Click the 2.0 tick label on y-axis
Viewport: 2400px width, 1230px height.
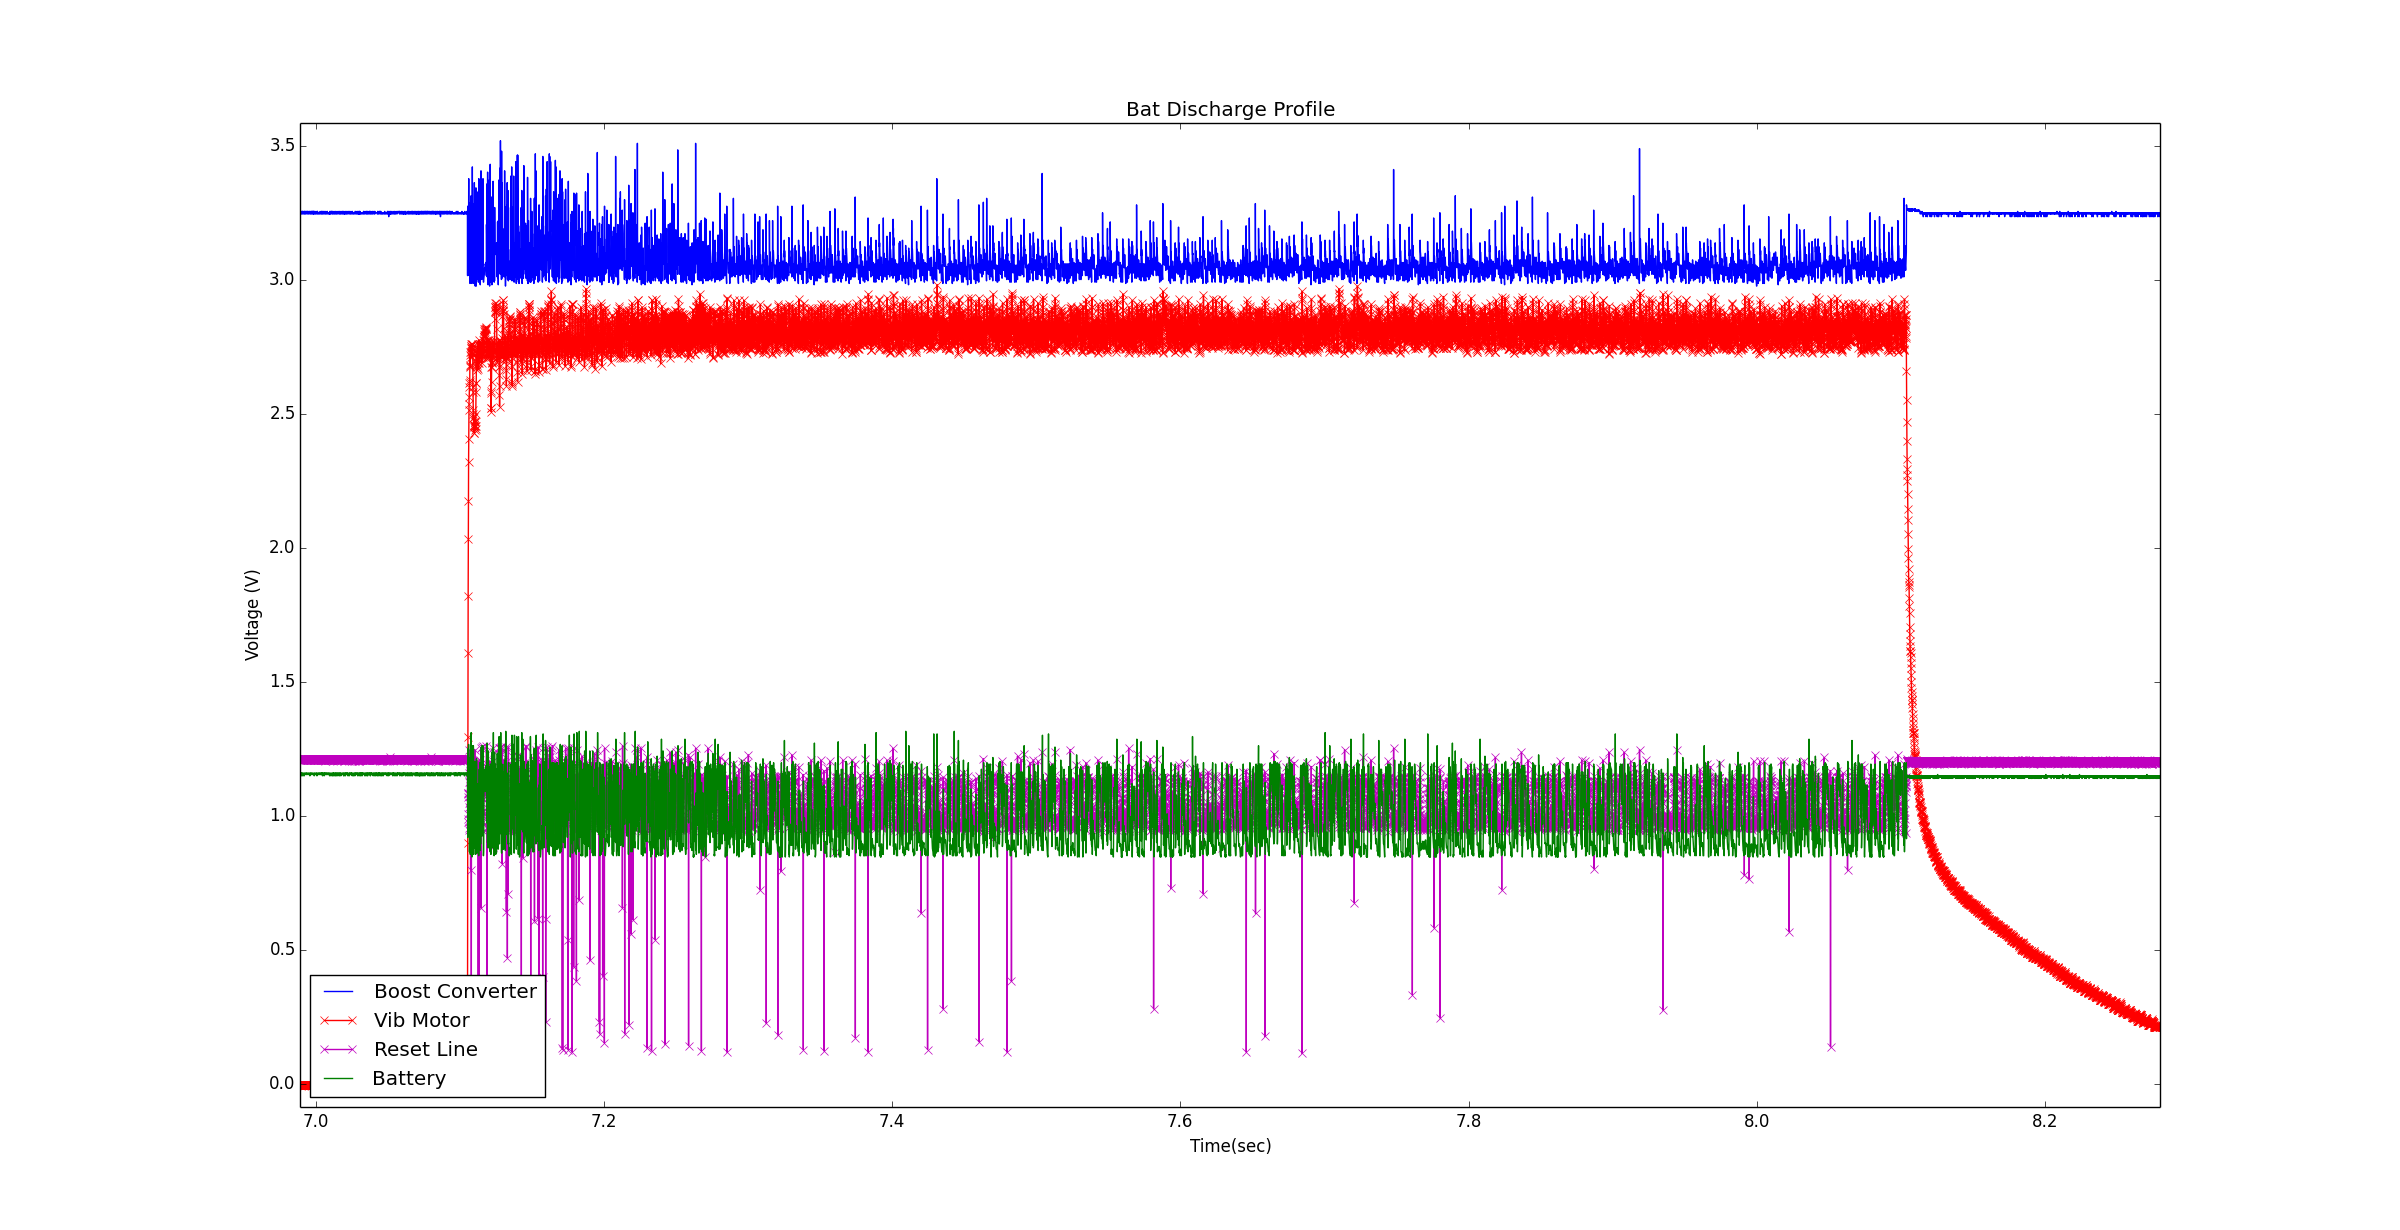pos(282,548)
